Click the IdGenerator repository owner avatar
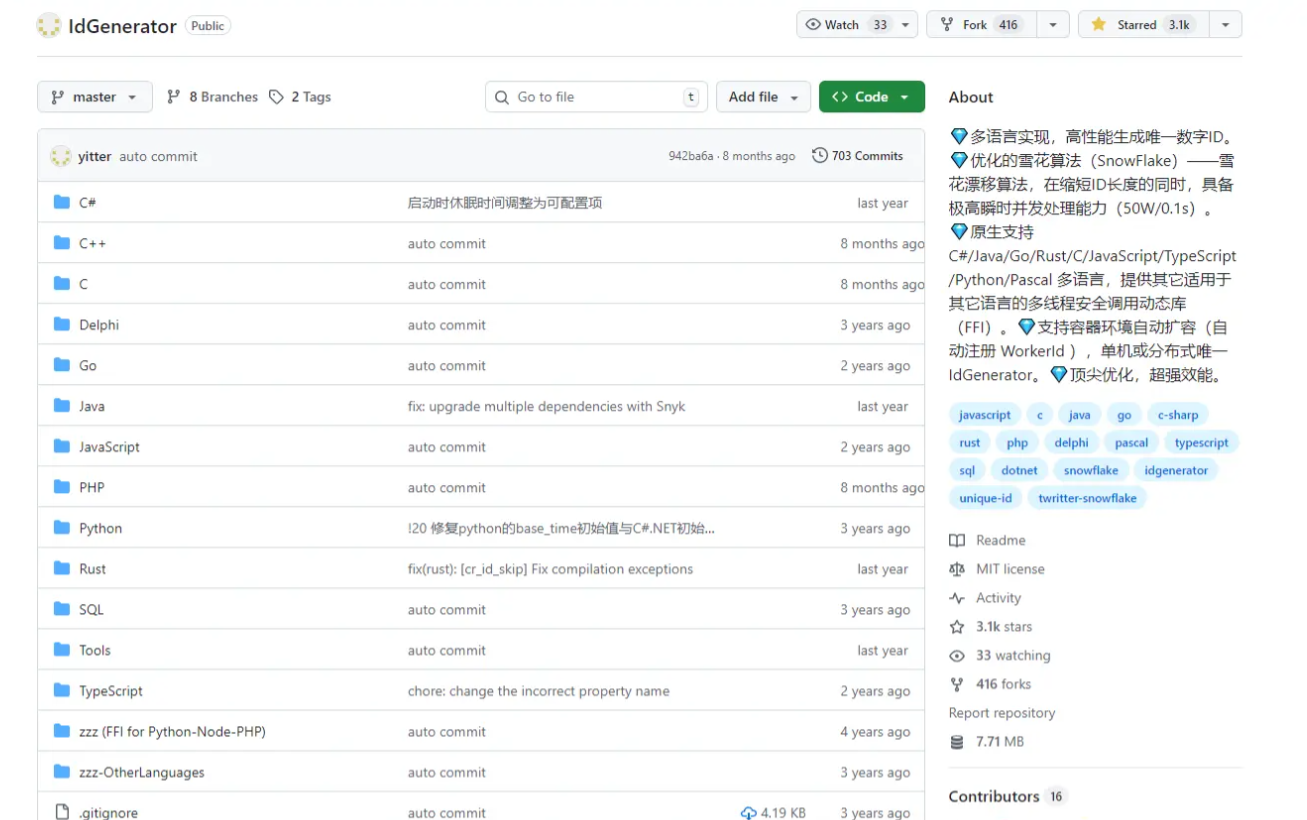 coord(49,26)
